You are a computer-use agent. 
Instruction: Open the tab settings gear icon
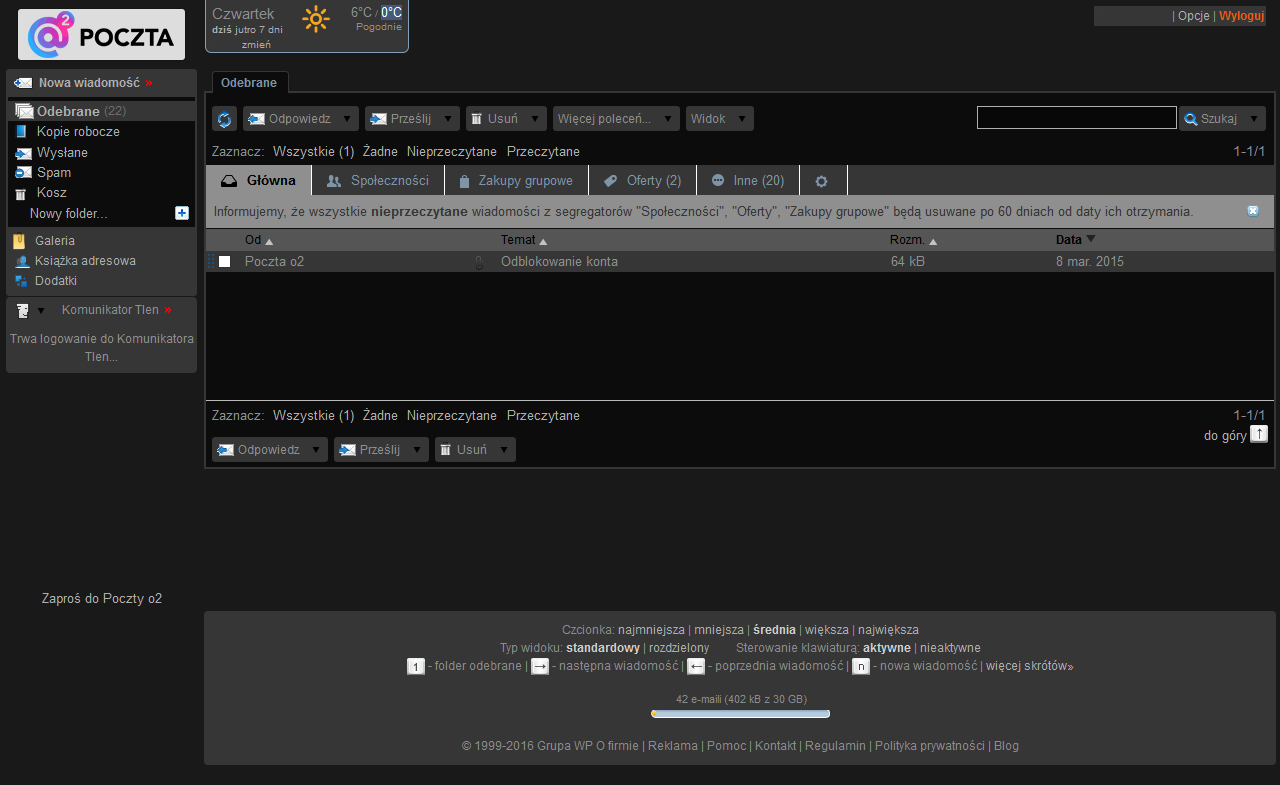[822, 181]
